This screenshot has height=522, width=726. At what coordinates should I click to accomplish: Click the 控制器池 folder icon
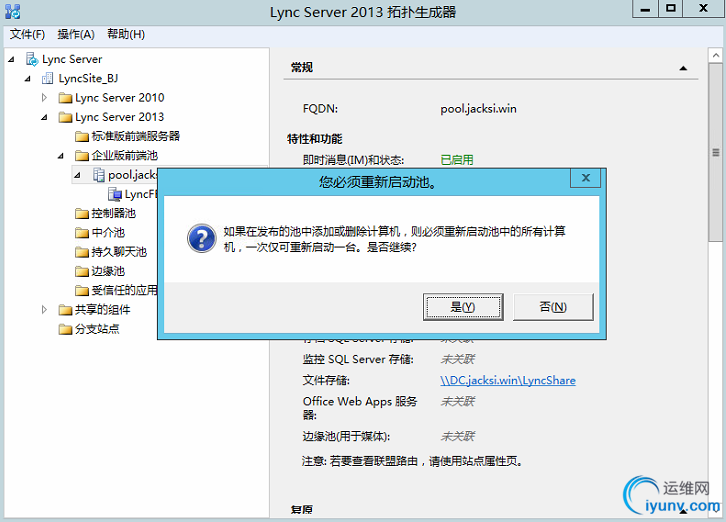[x=82, y=214]
